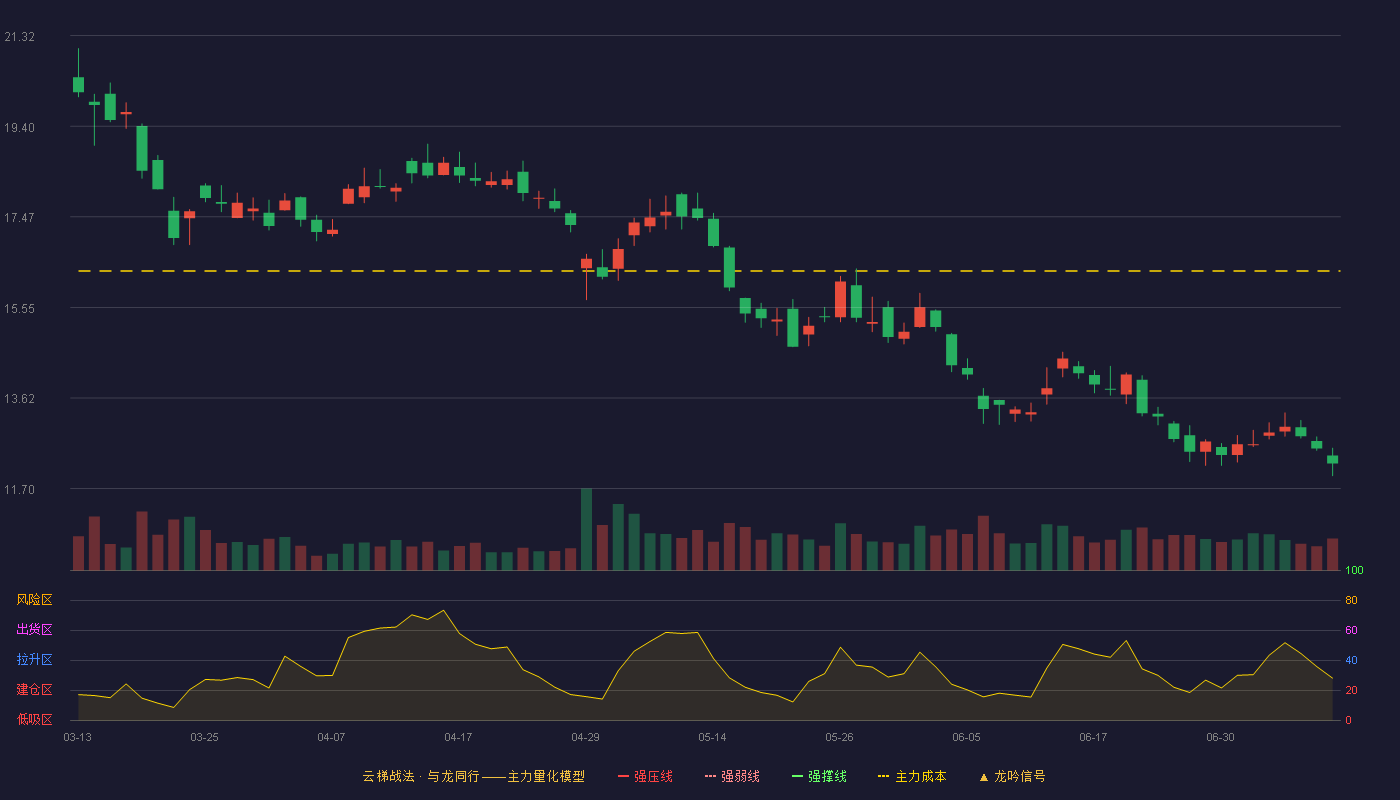Click the yellow dashed 主力成本 legend marker
This screenshot has height=800, width=1400.
click(883, 777)
